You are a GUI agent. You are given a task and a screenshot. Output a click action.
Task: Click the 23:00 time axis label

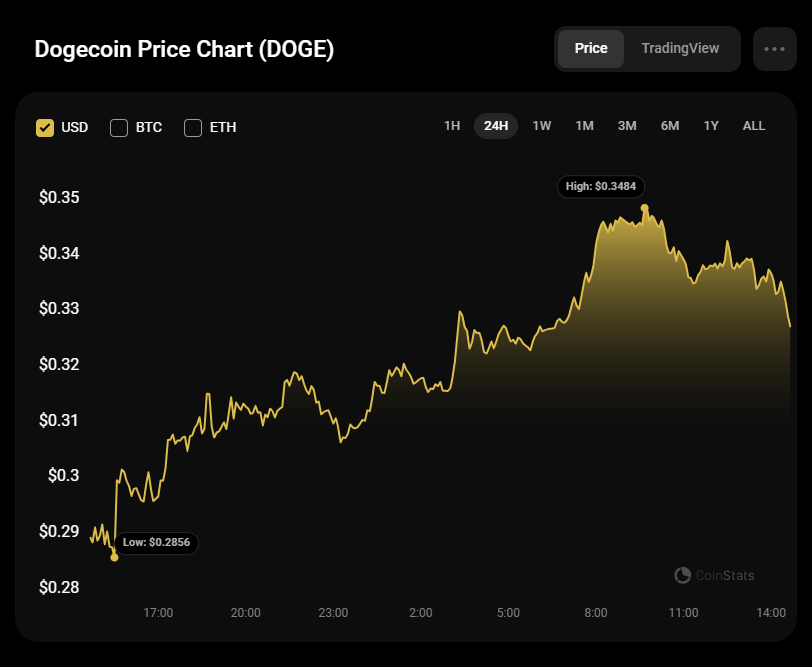[333, 613]
